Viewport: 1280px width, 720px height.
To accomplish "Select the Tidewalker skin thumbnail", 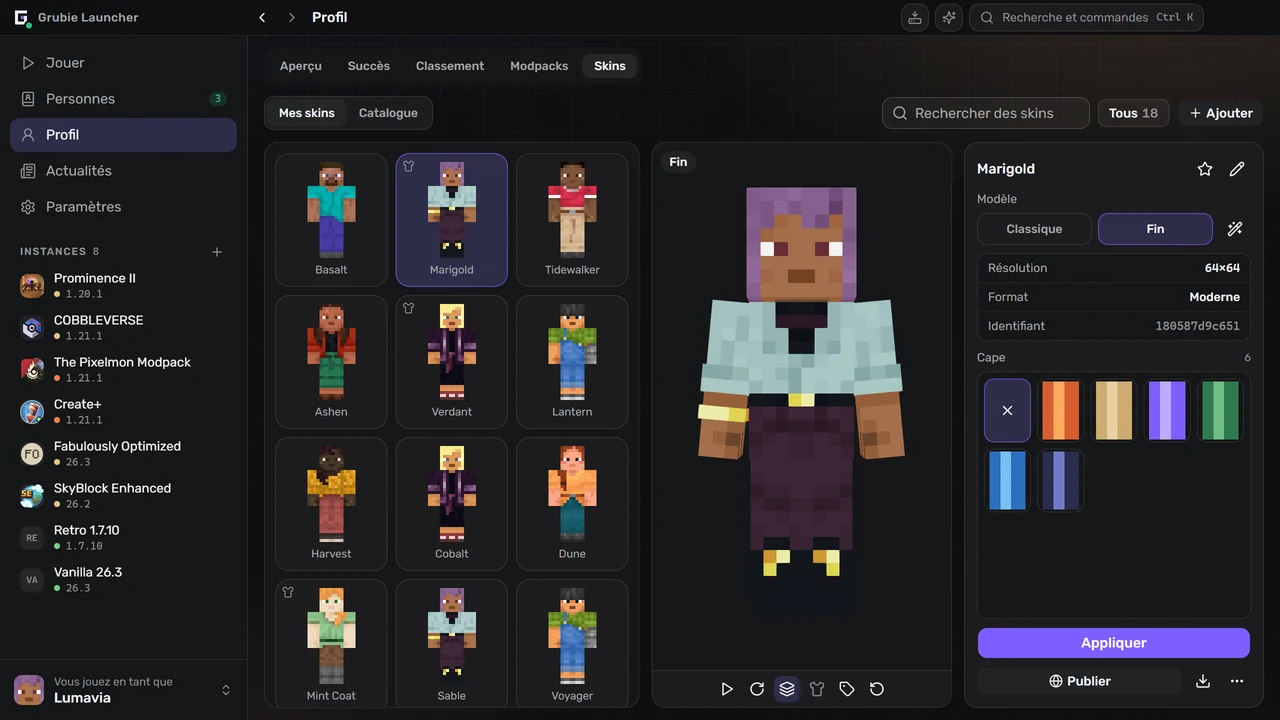I will 572,220.
